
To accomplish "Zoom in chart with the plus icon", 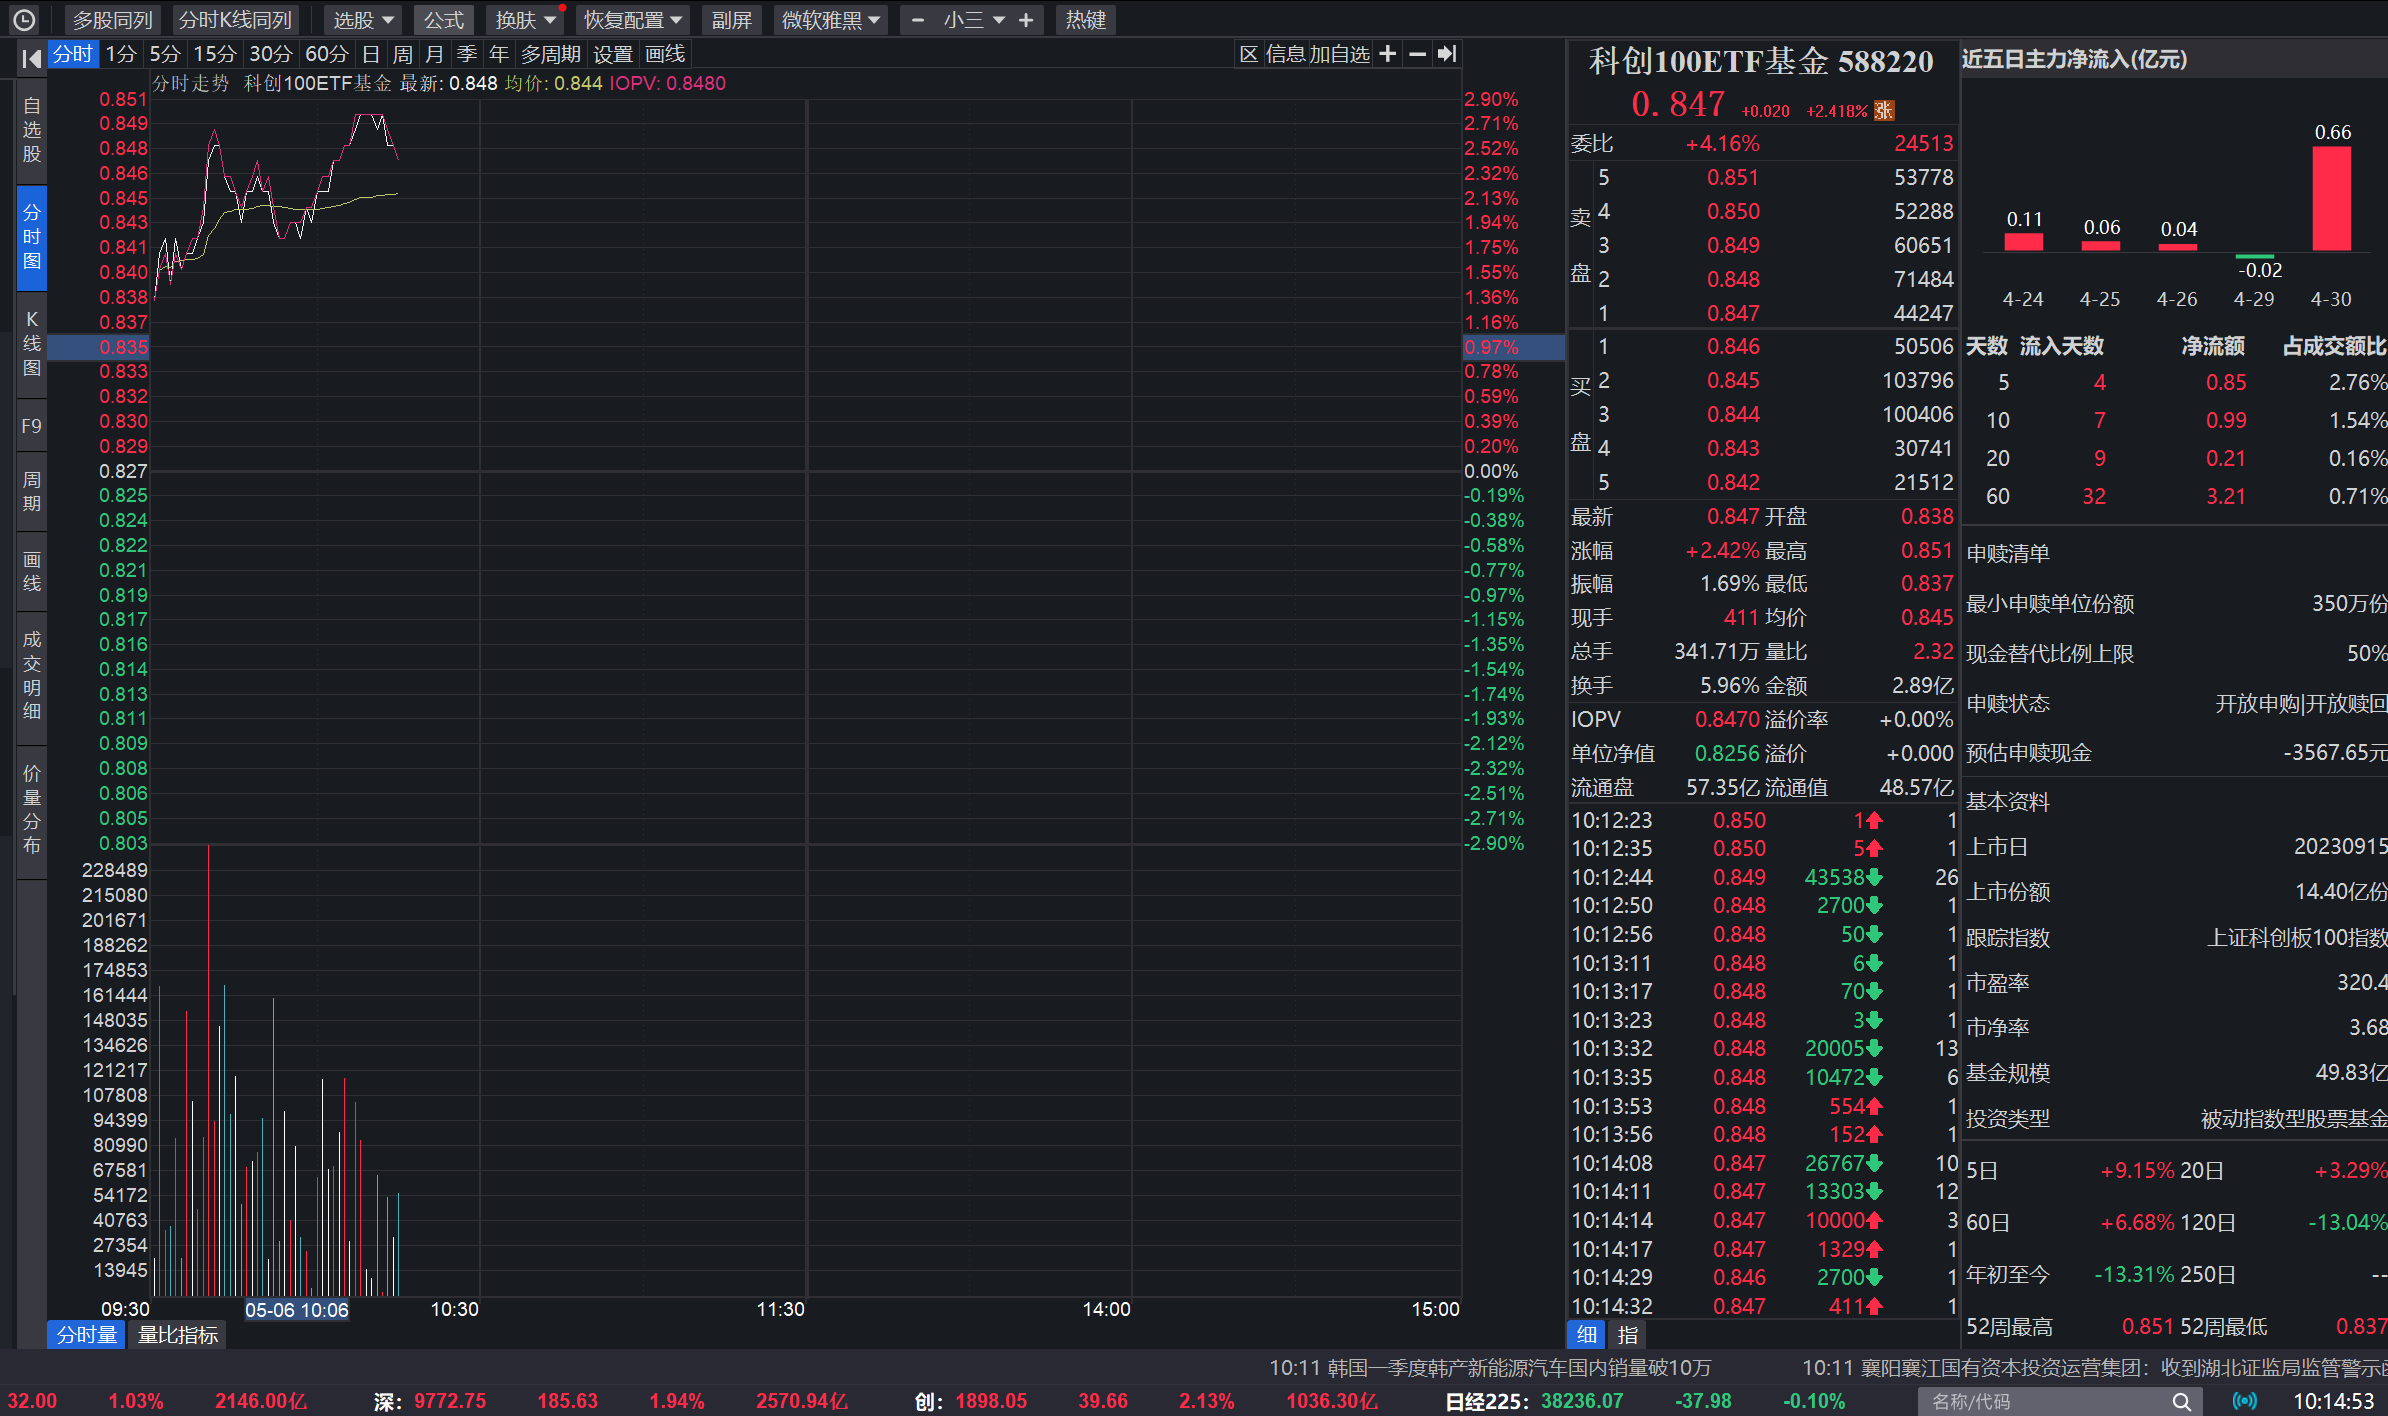I will (x=1388, y=54).
